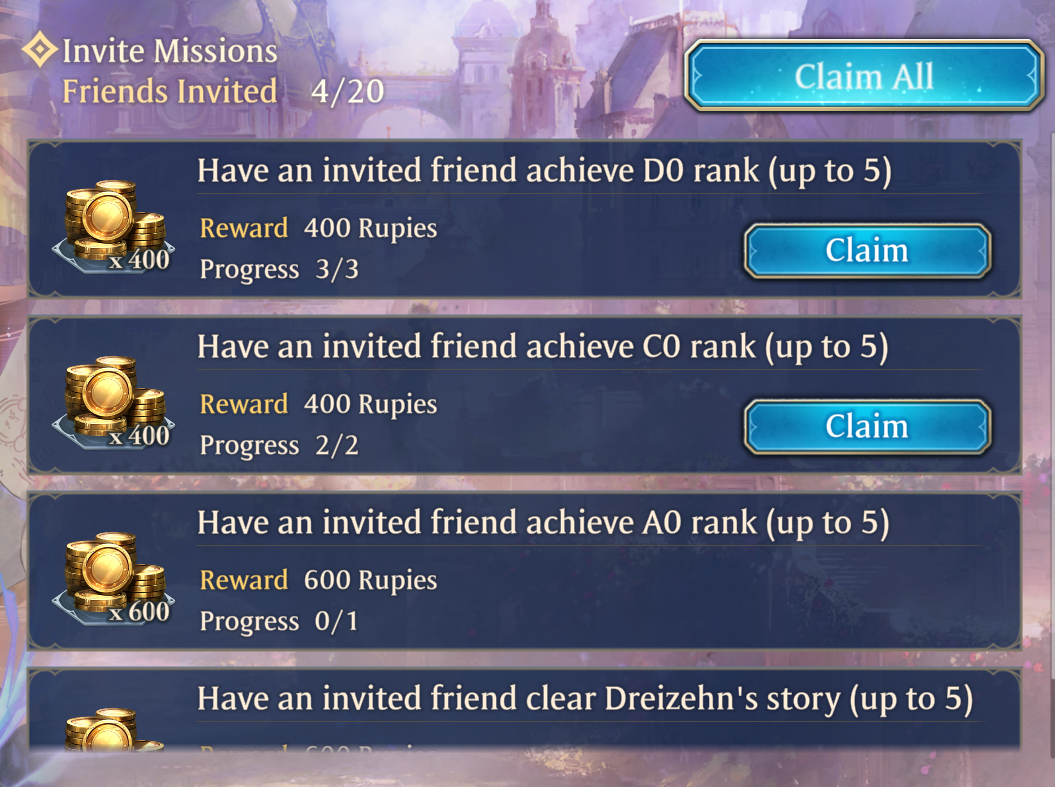Viewport: 1055px width, 787px height.
Task: Click the Claim All button
Action: pos(865,75)
